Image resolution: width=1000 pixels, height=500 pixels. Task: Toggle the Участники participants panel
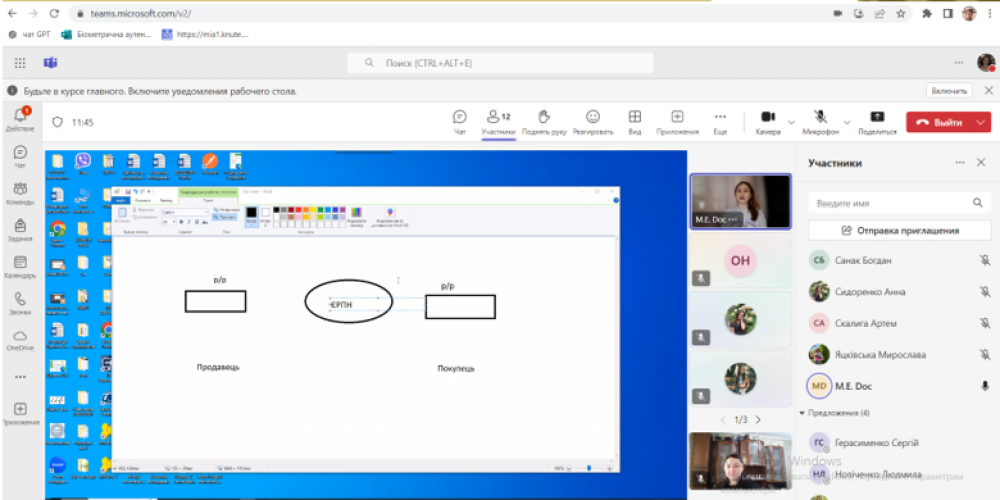click(498, 121)
